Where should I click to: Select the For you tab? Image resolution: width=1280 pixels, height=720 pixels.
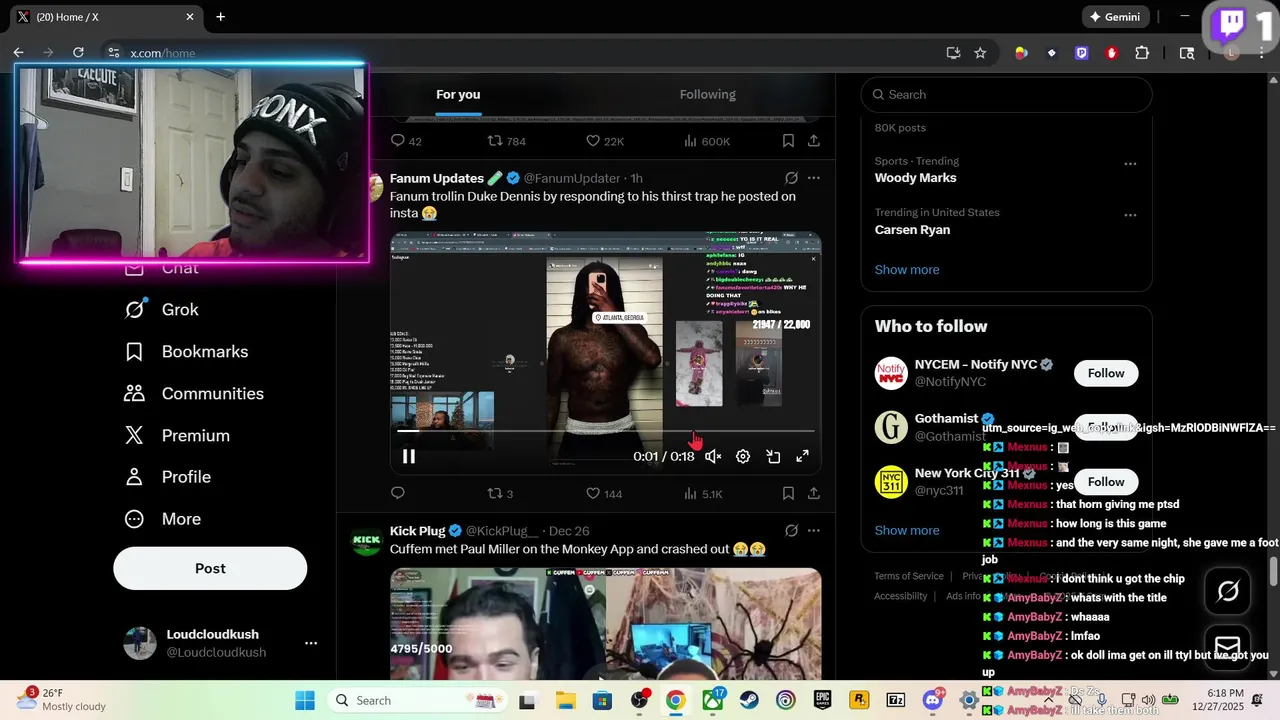458,94
